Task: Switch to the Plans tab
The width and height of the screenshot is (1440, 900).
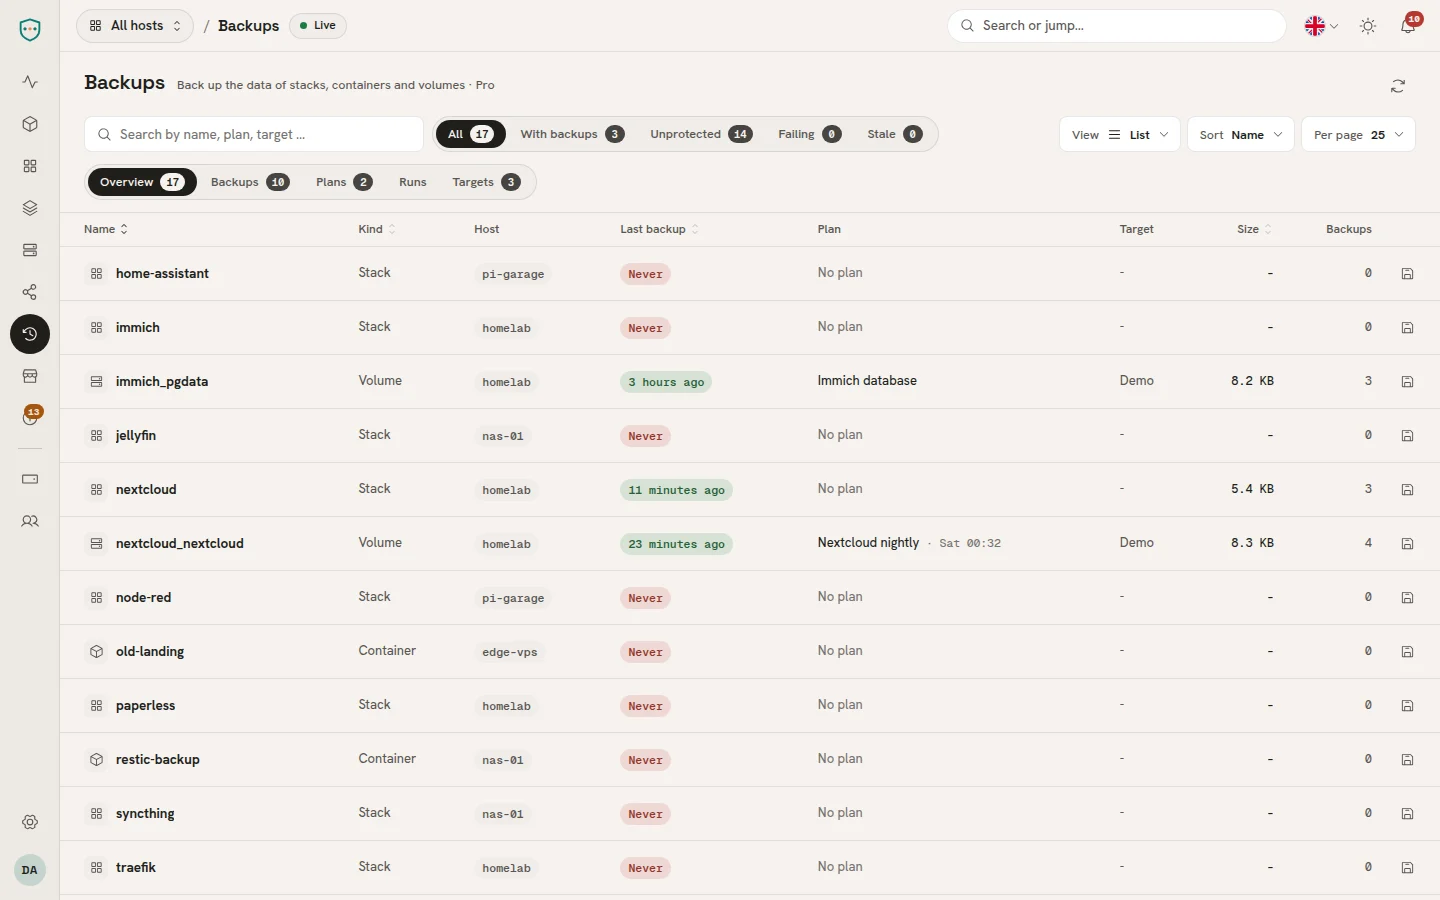Action: [x=344, y=182]
